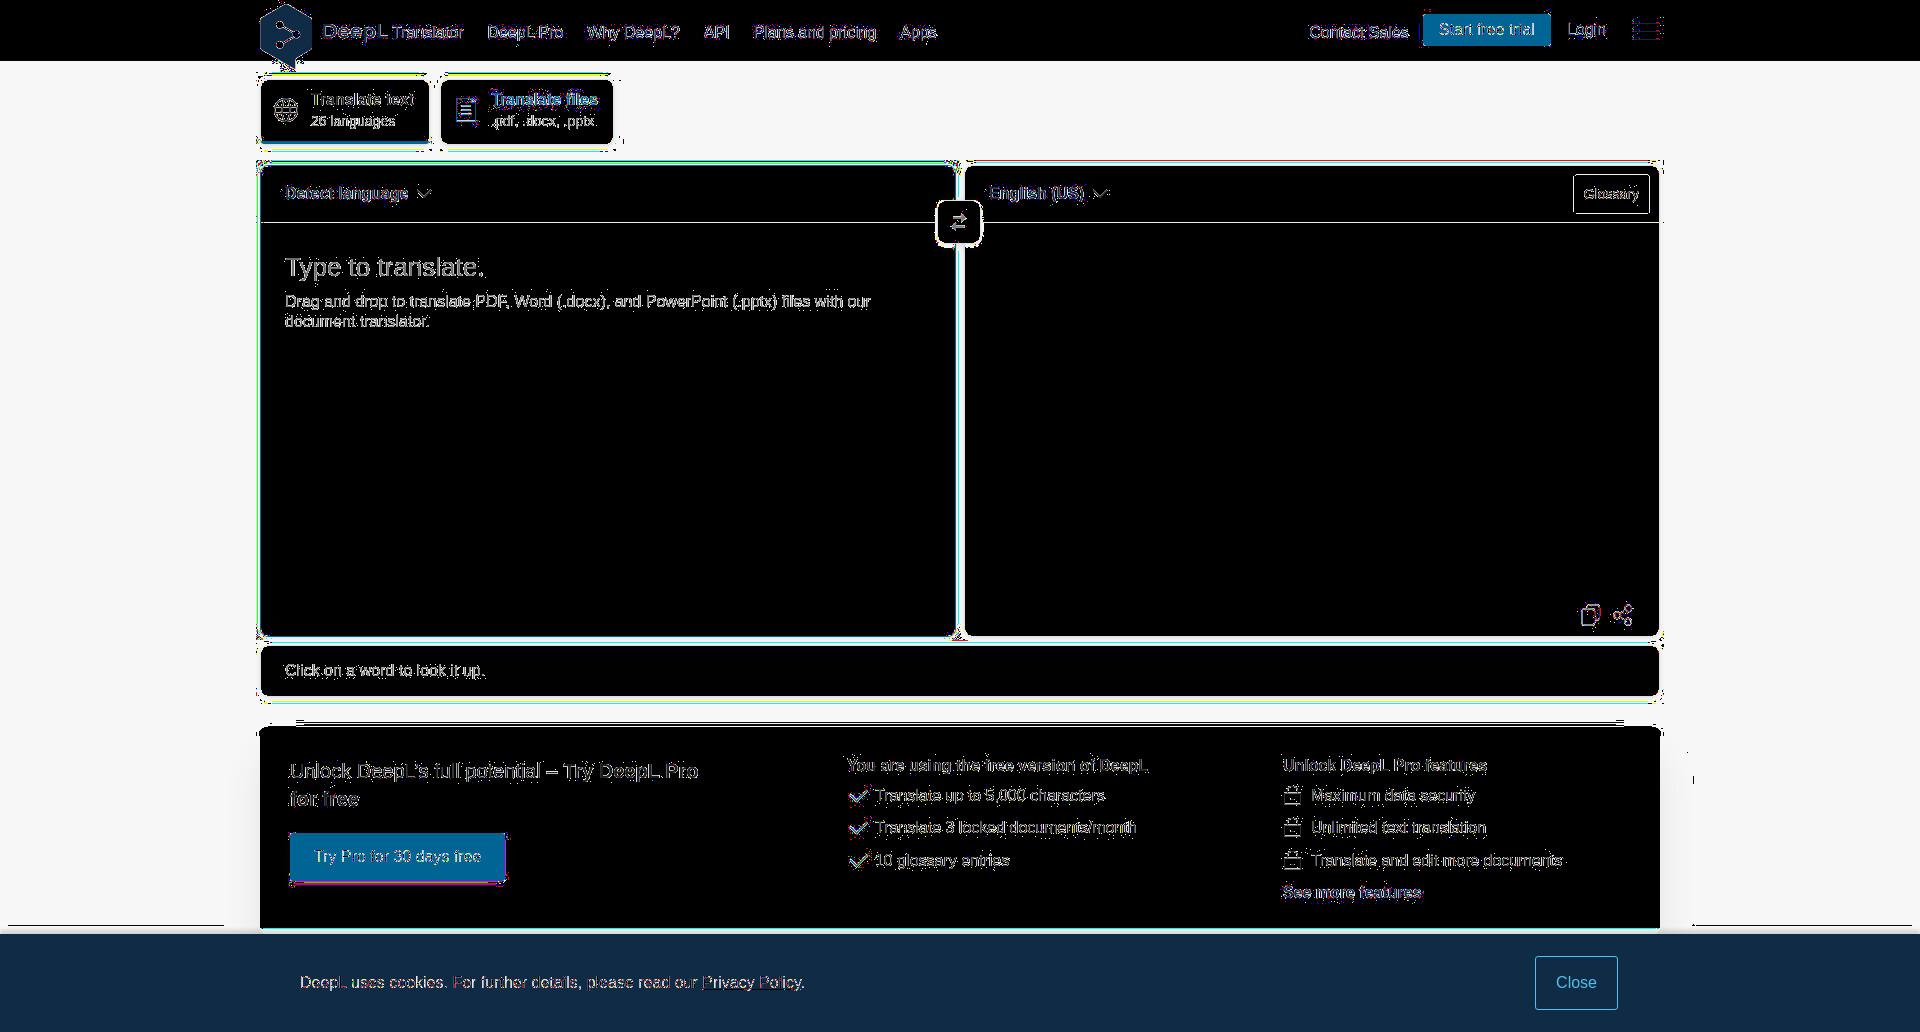The image size is (1920, 1032).
Task: Copy the translation to clipboard
Action: [x=1590, y=615]
